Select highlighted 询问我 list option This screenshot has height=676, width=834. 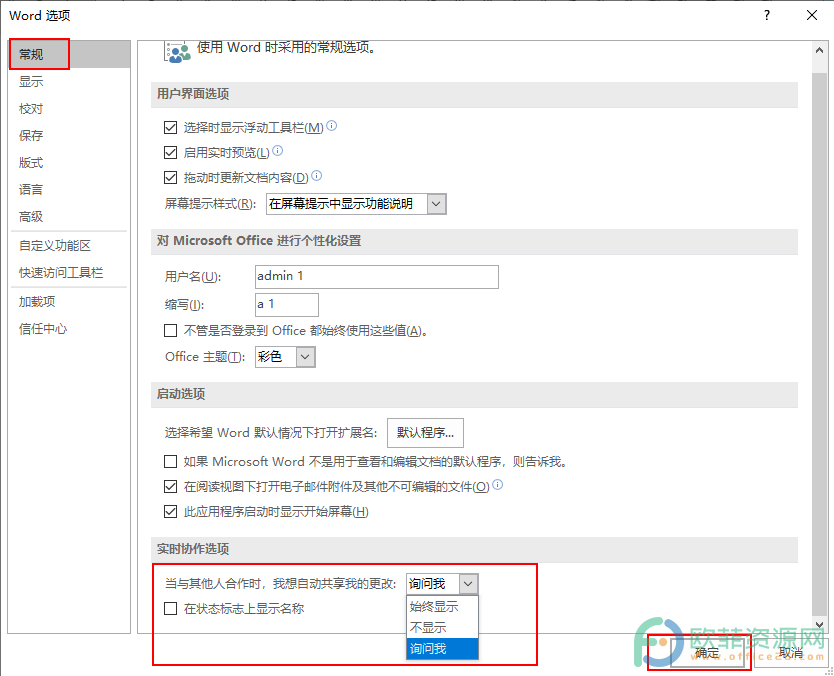tap(442, 648)
